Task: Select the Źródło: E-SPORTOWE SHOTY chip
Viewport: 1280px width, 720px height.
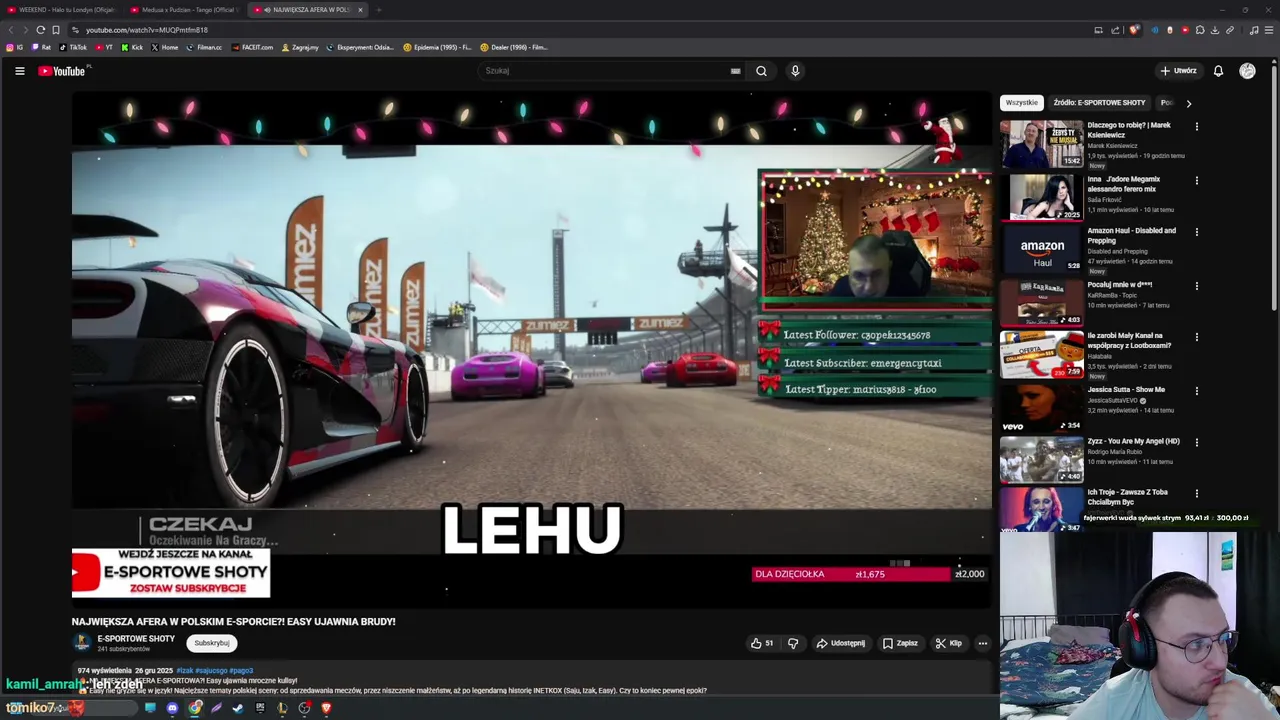Action: coord(1099,103)
